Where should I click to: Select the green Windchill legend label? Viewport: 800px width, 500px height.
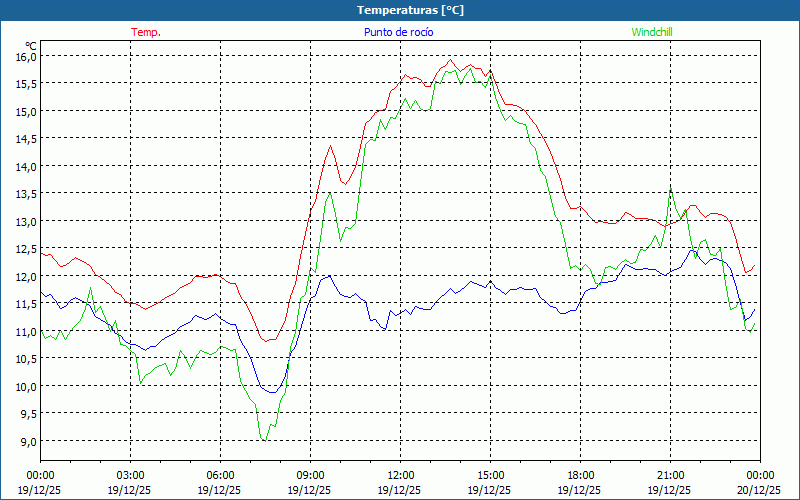click(x=652, y=32)
